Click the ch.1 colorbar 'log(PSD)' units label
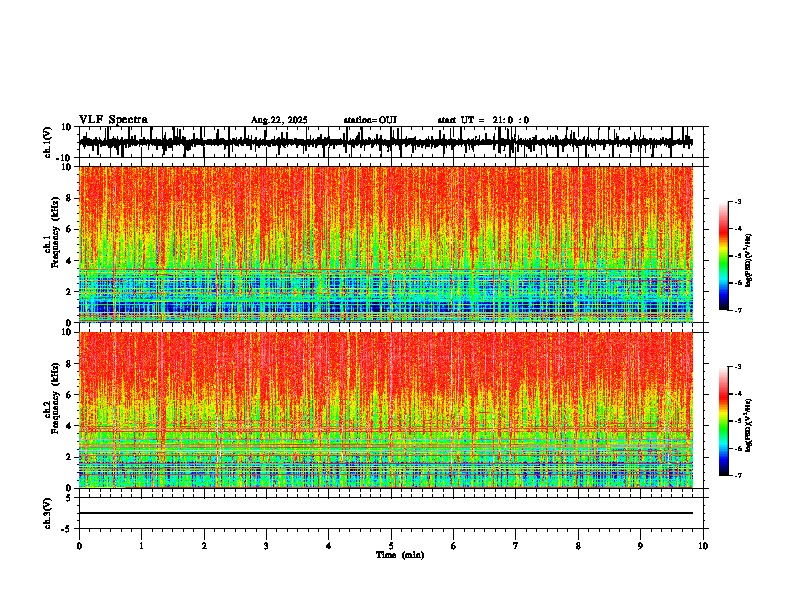792x612 pixels. (x=749, y=260)
